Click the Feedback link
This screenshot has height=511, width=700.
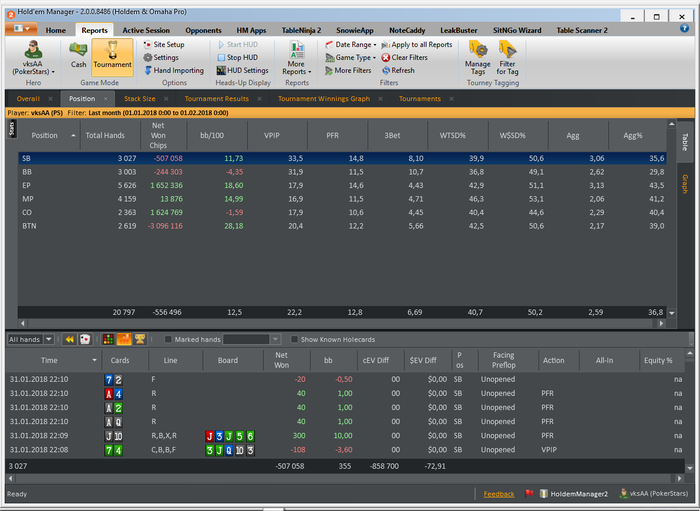tap(499, 494)
